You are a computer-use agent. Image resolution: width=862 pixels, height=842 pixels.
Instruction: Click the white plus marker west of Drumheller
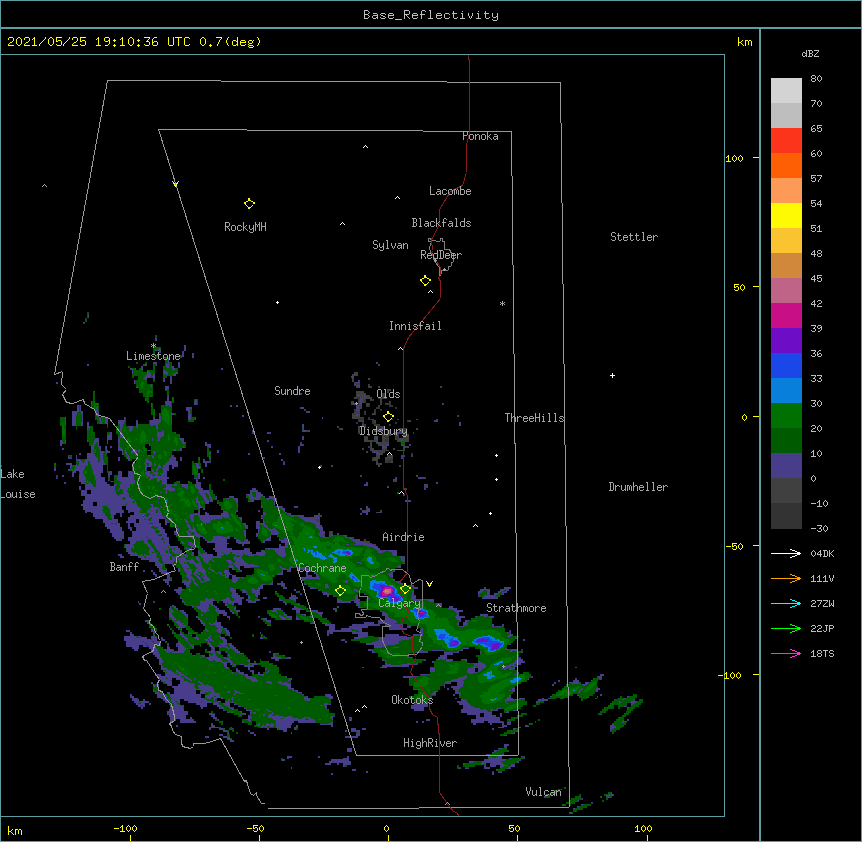(612, 375)
